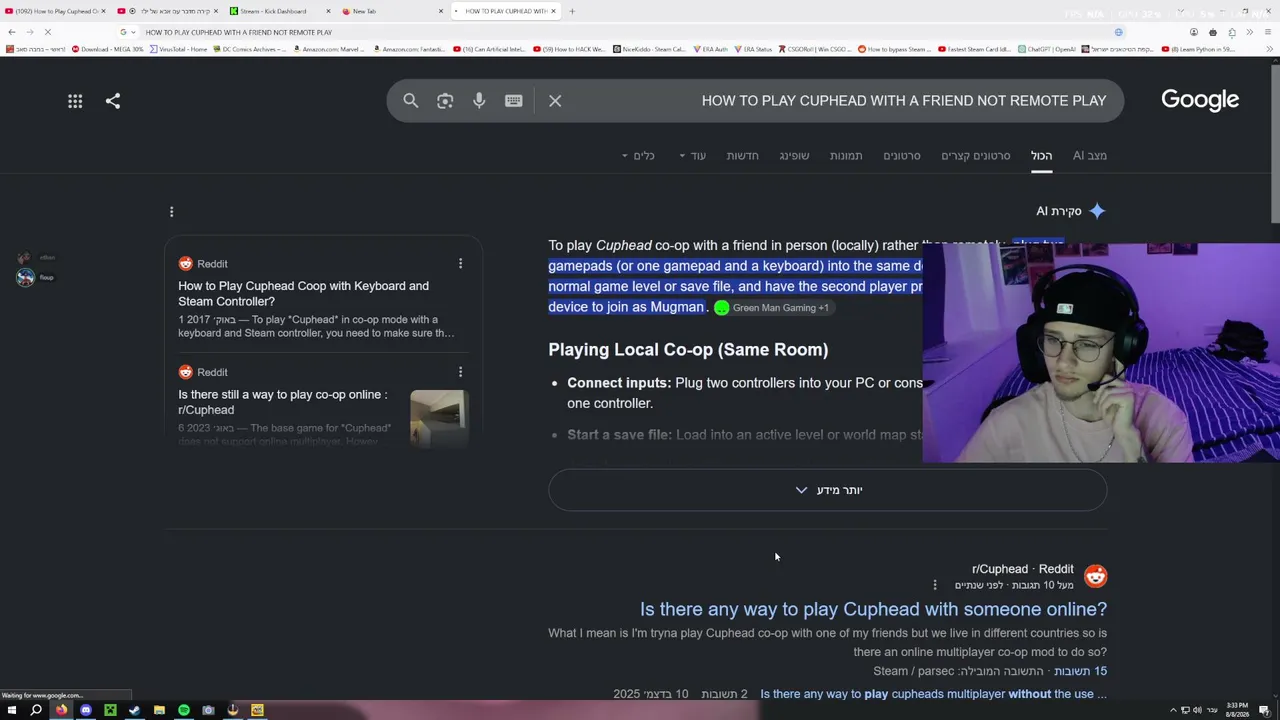The height and width of the screenshot is (720, 1280).
Task: Close the New Tab browser tab
Action: (441, 11)
